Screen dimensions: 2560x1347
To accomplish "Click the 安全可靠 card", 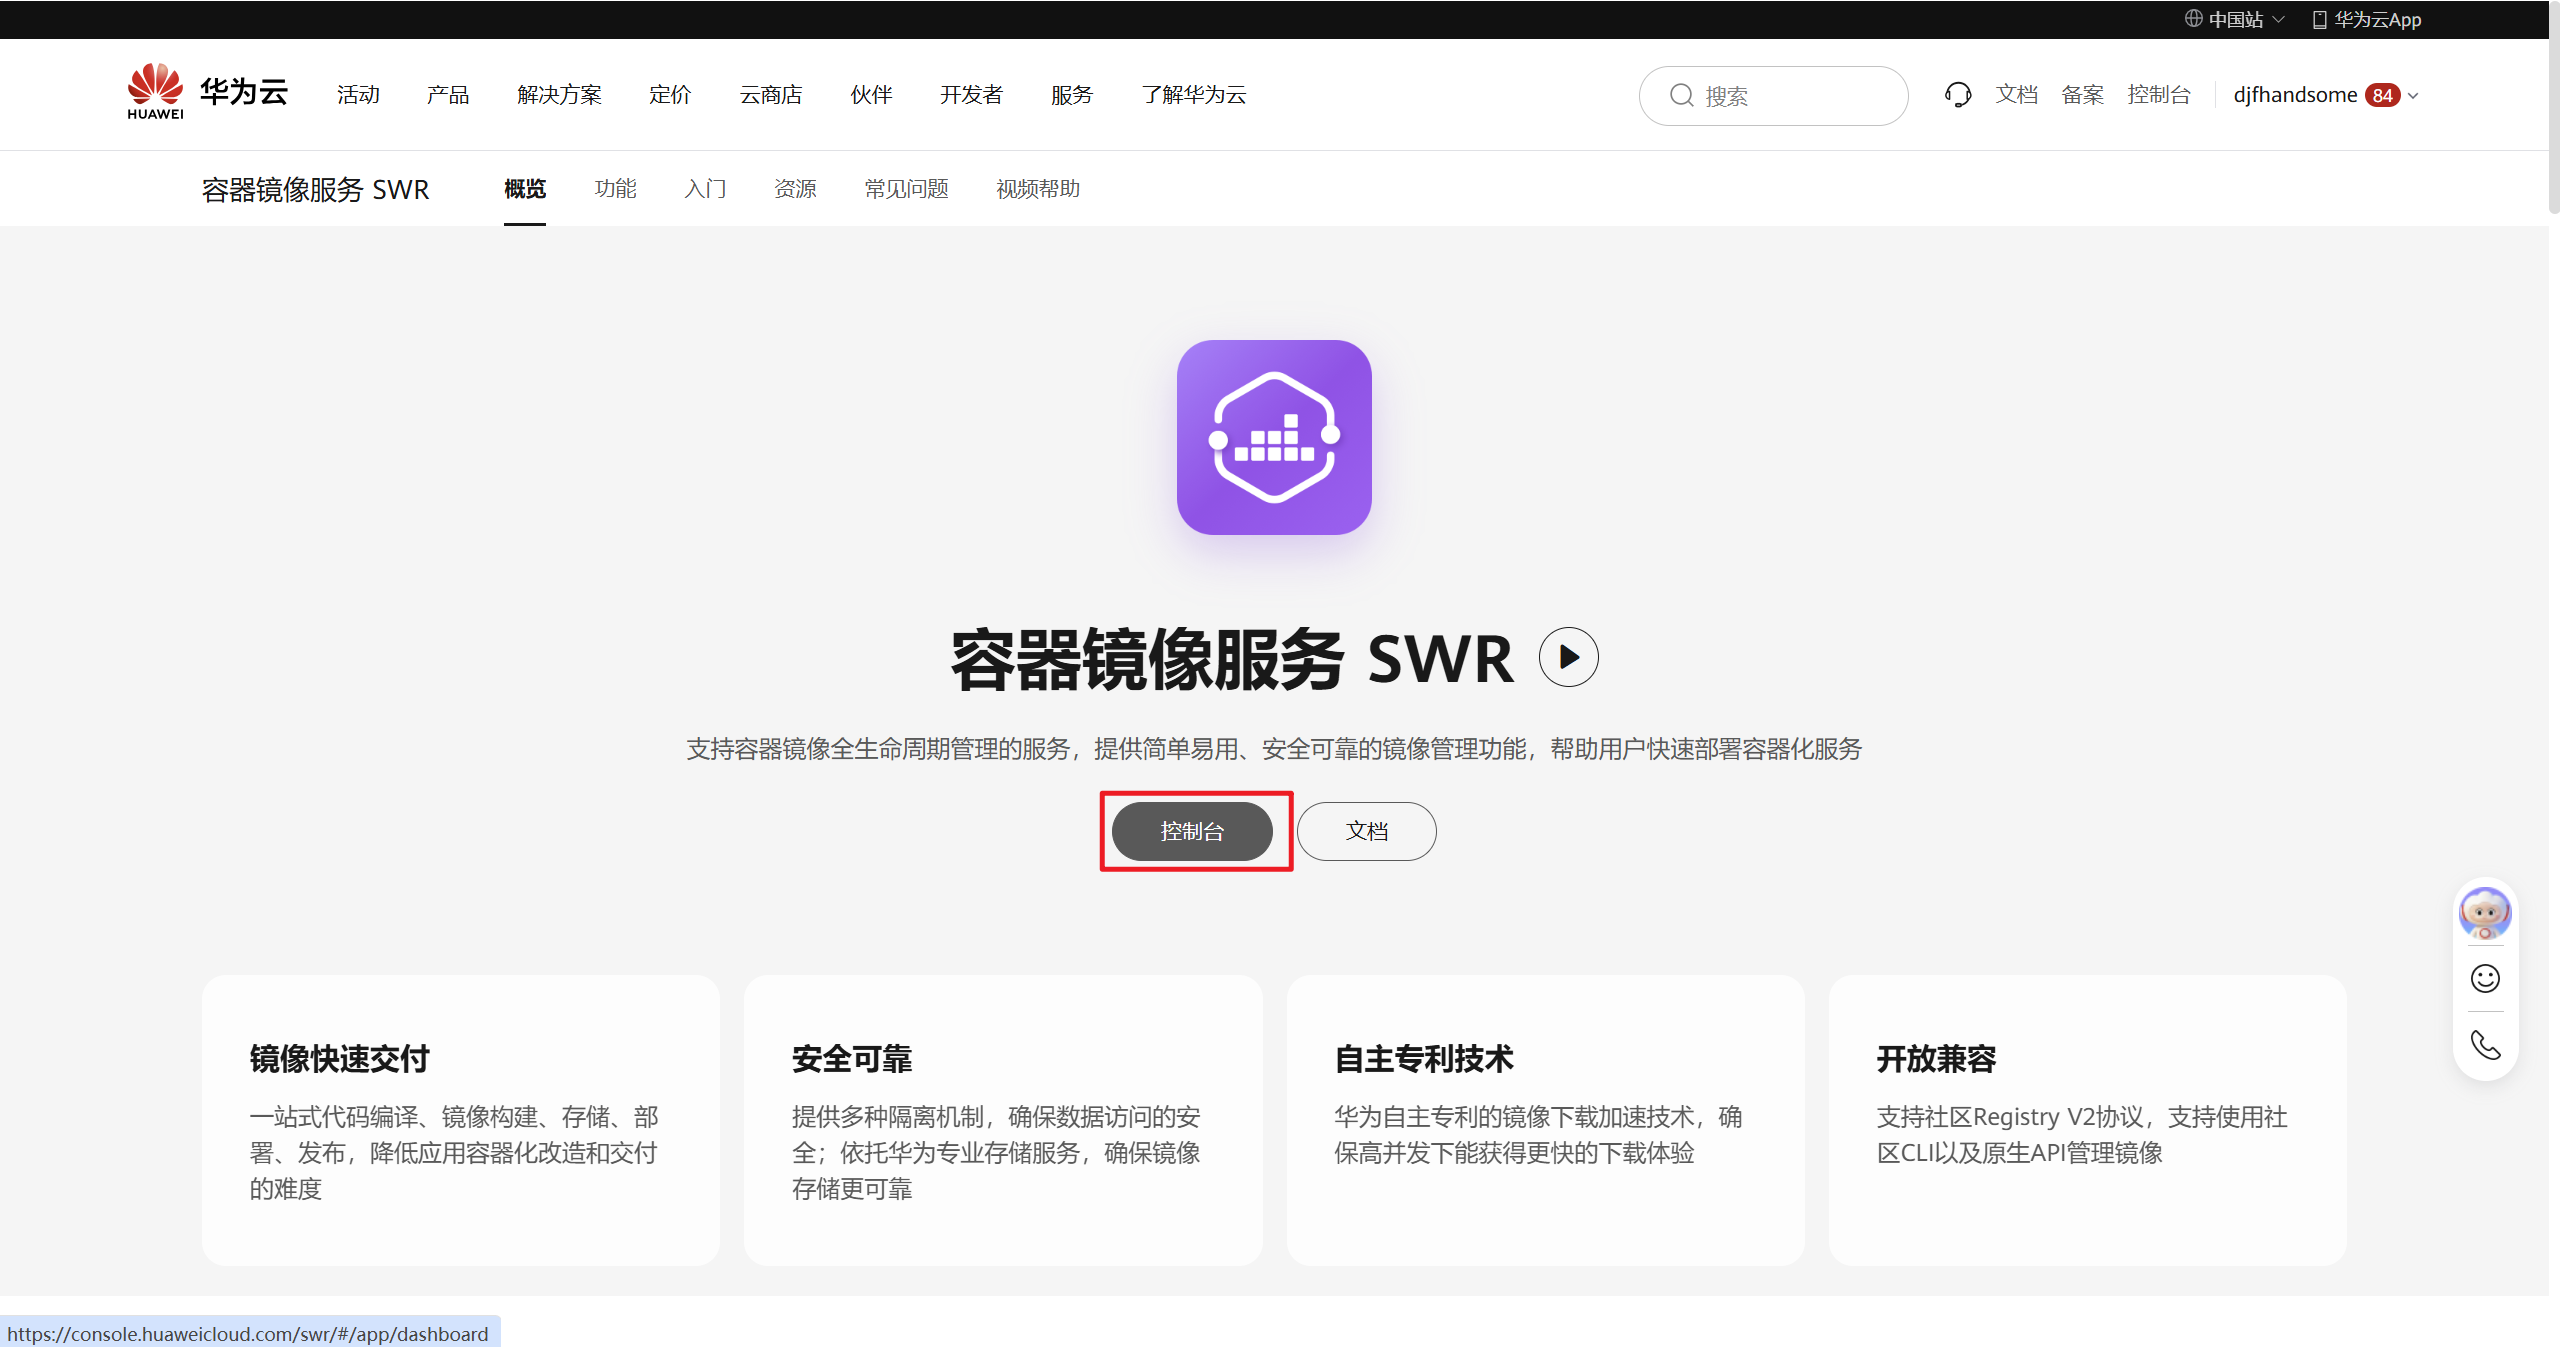I will click(x=1003, y=1120).
